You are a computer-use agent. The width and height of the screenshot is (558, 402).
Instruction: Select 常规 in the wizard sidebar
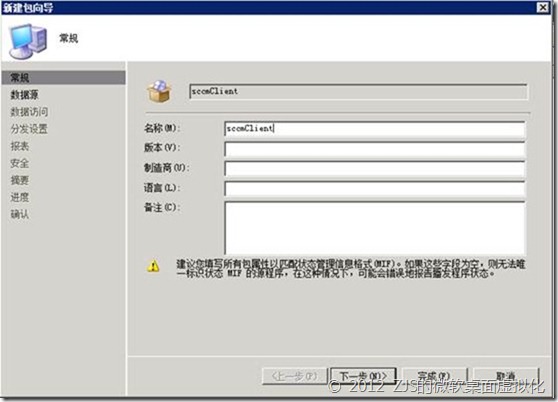63,78
